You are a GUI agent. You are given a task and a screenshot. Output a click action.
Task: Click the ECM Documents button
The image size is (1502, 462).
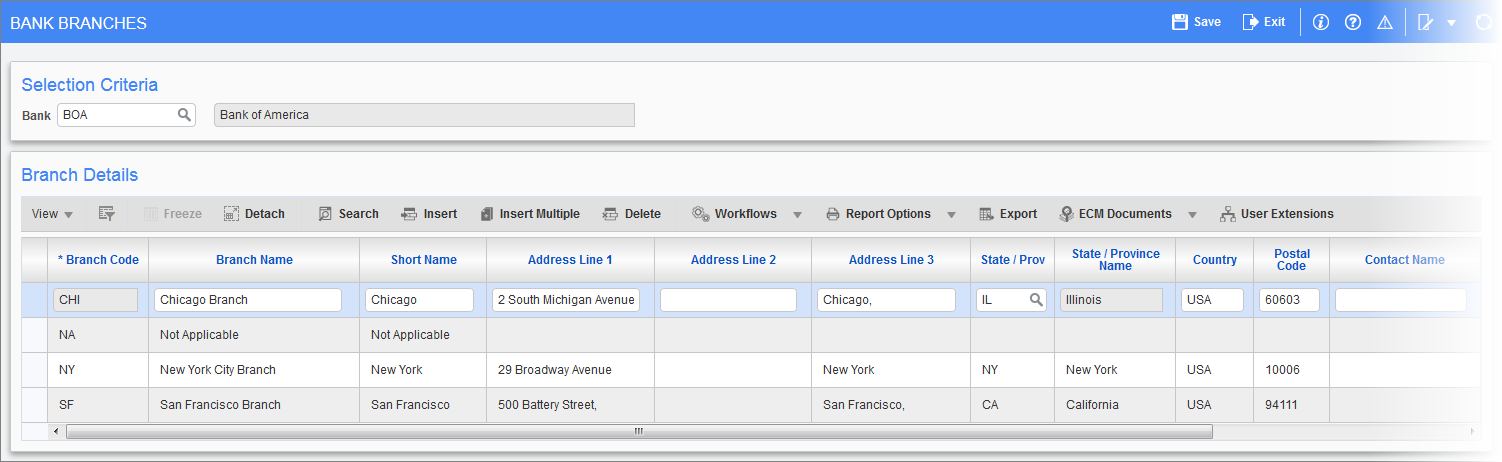(x=1115, y=214)
